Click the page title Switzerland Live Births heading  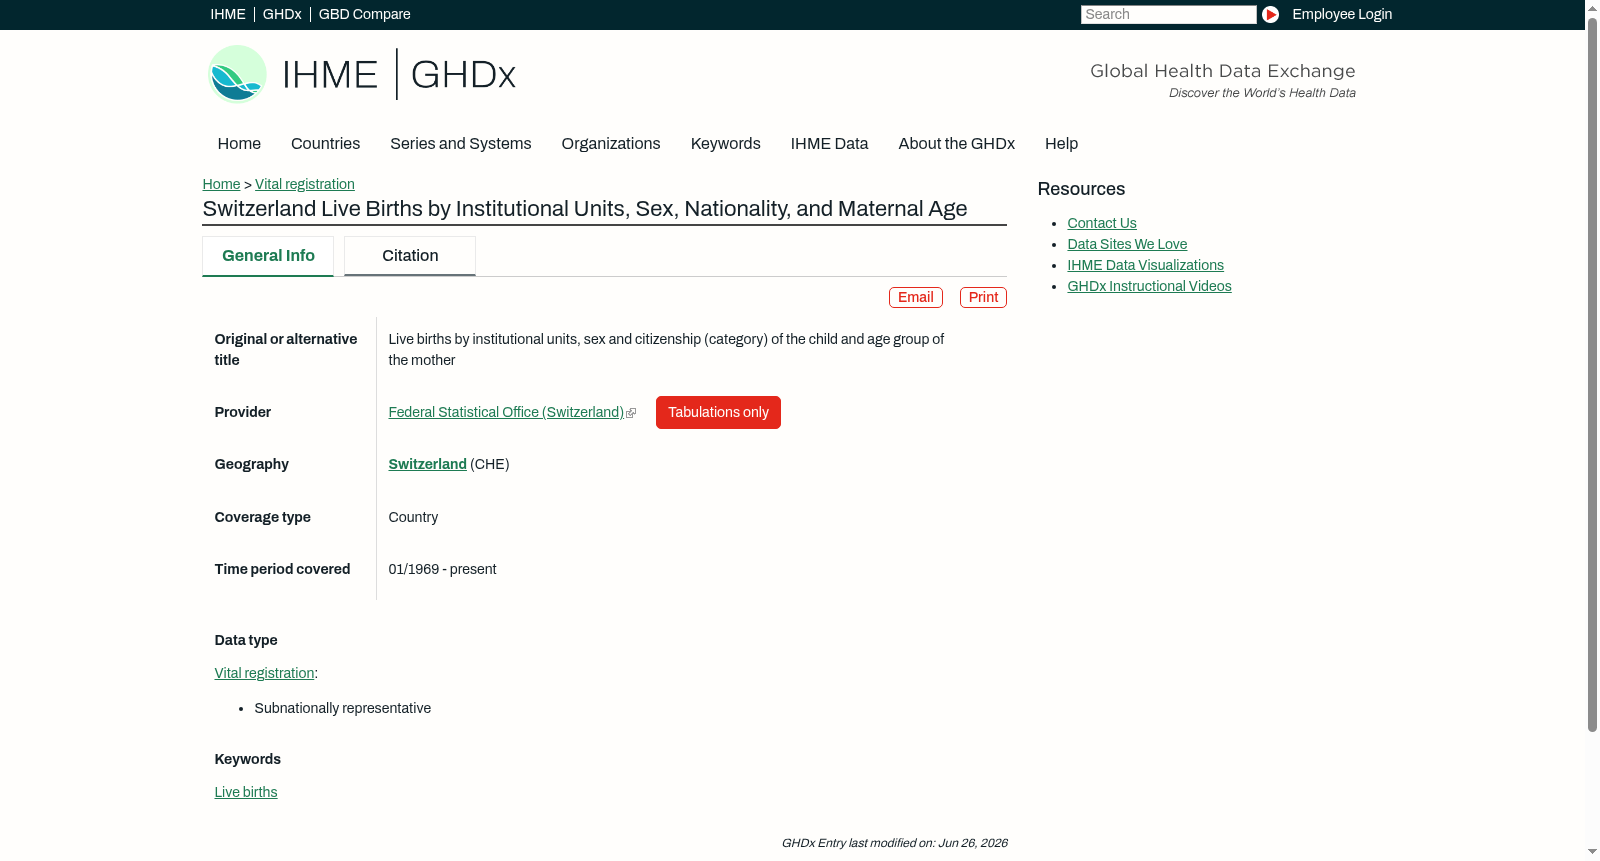[585, 209]
